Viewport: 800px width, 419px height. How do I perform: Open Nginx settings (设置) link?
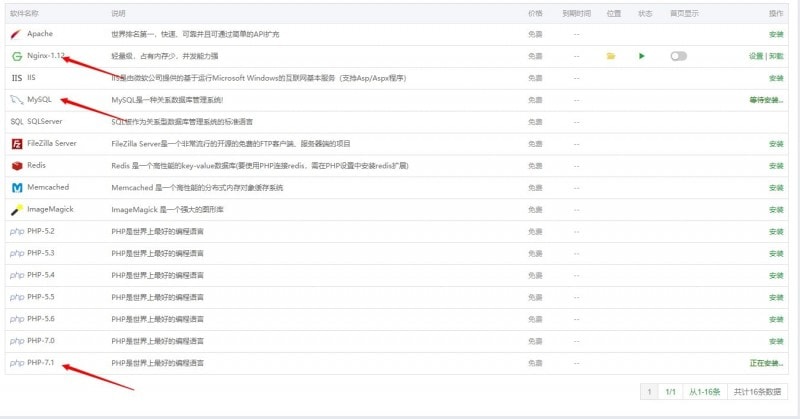pos(755,56)
